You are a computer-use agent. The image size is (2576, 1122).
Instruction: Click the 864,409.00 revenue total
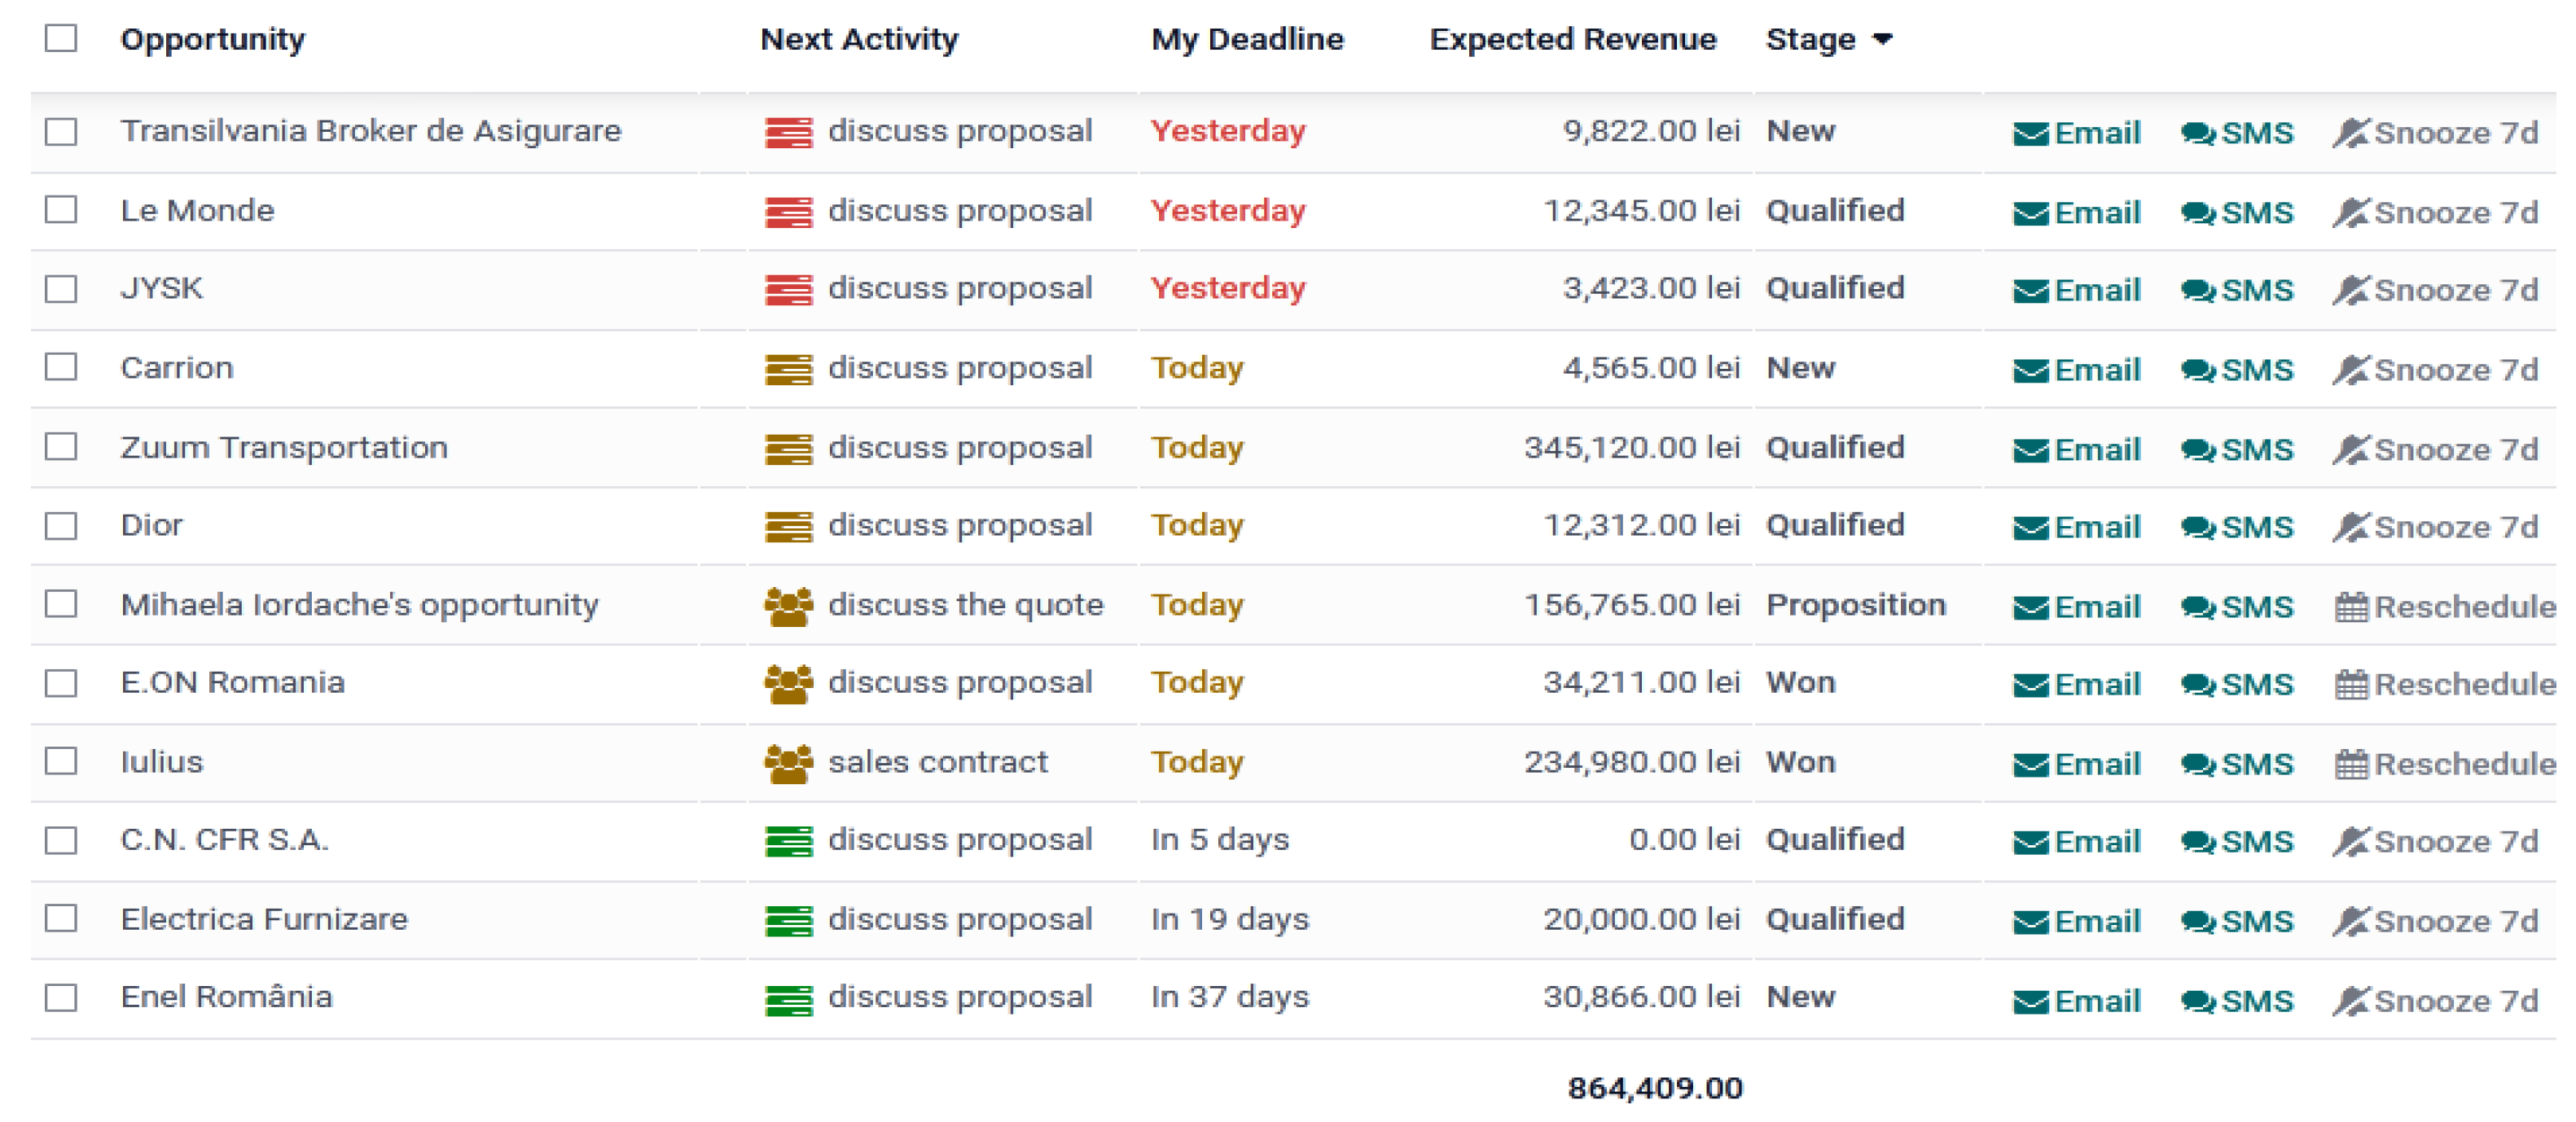point(1655,1088)
